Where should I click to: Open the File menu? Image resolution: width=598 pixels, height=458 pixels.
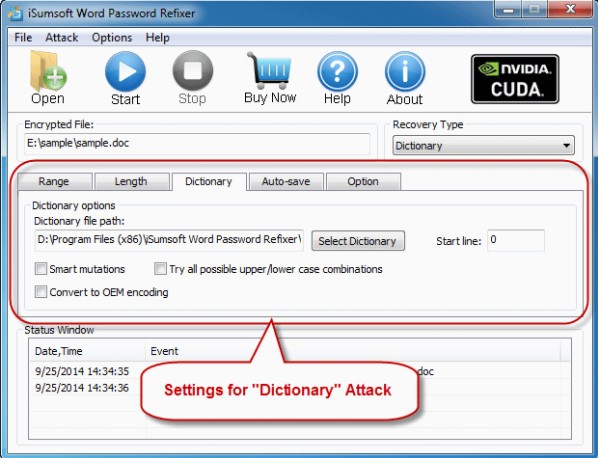click(23, 37)
